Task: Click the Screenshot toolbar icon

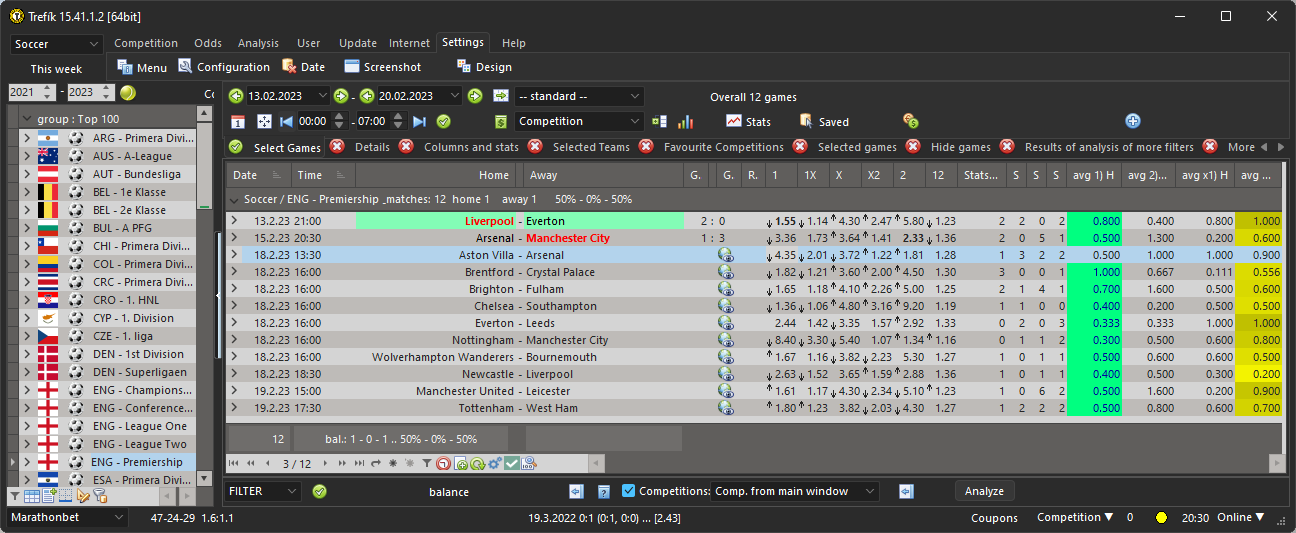Action: point(352,67)
